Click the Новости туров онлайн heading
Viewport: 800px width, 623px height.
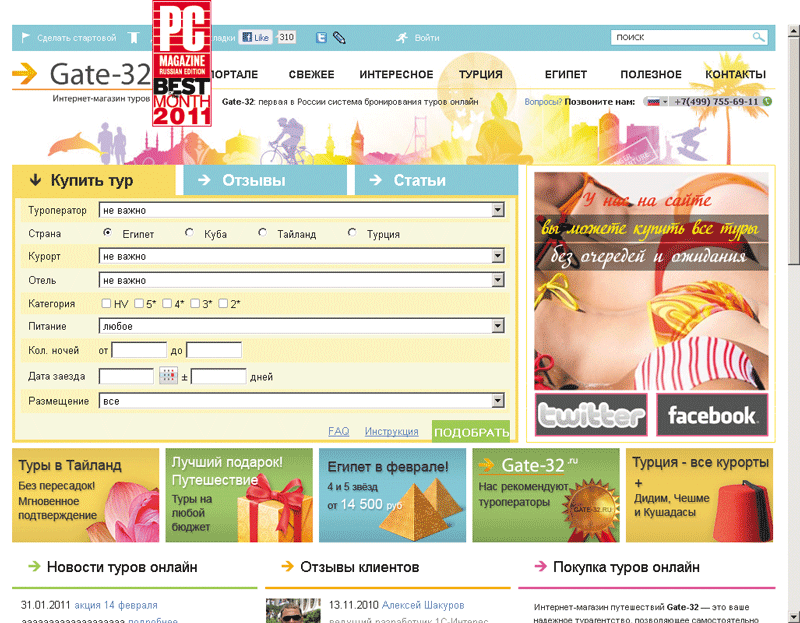122,567
